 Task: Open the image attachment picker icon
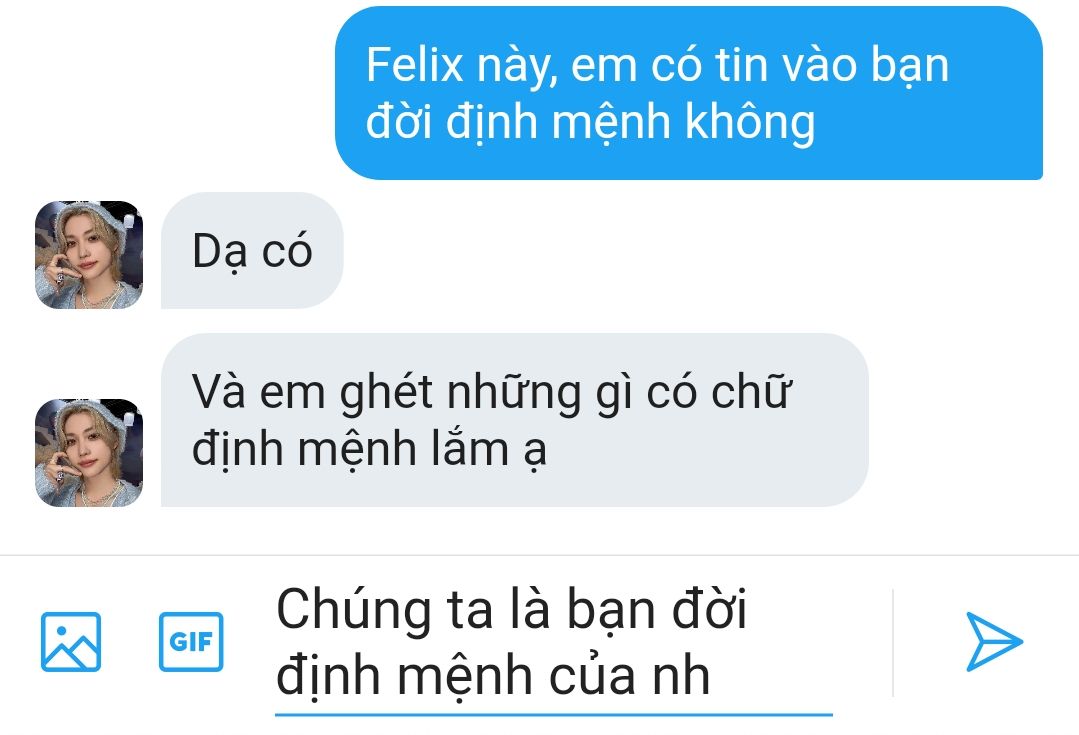[x=71, y=641]
